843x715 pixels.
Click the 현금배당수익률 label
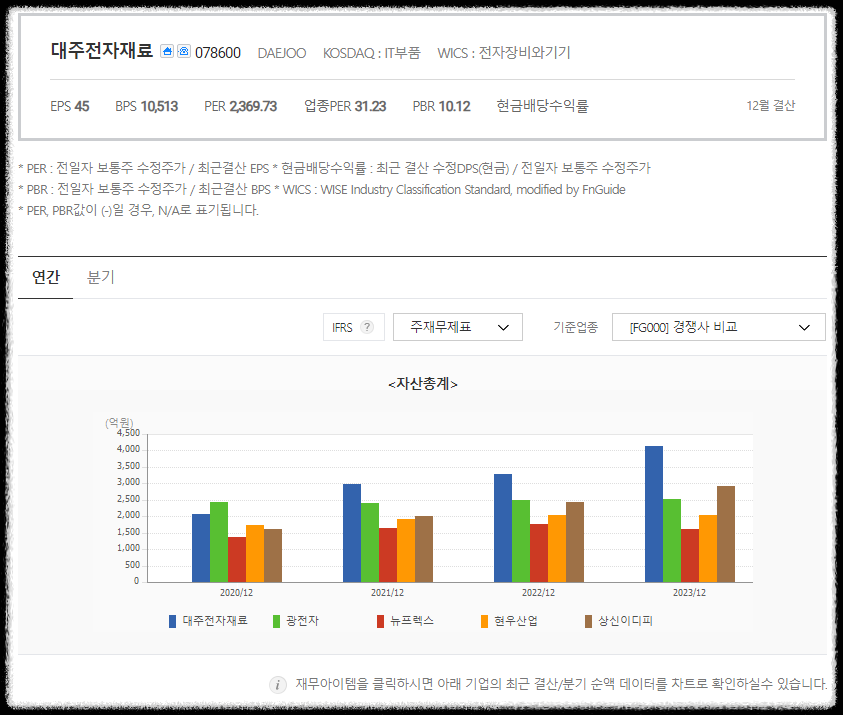542,106
